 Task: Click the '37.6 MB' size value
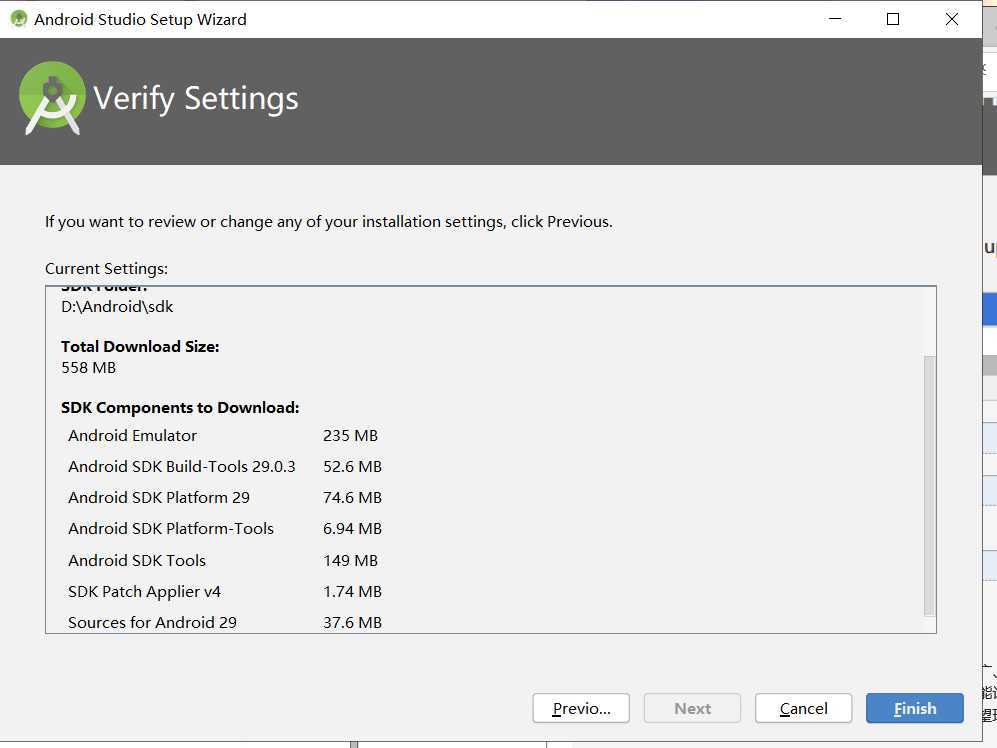[x=352, y=623]
